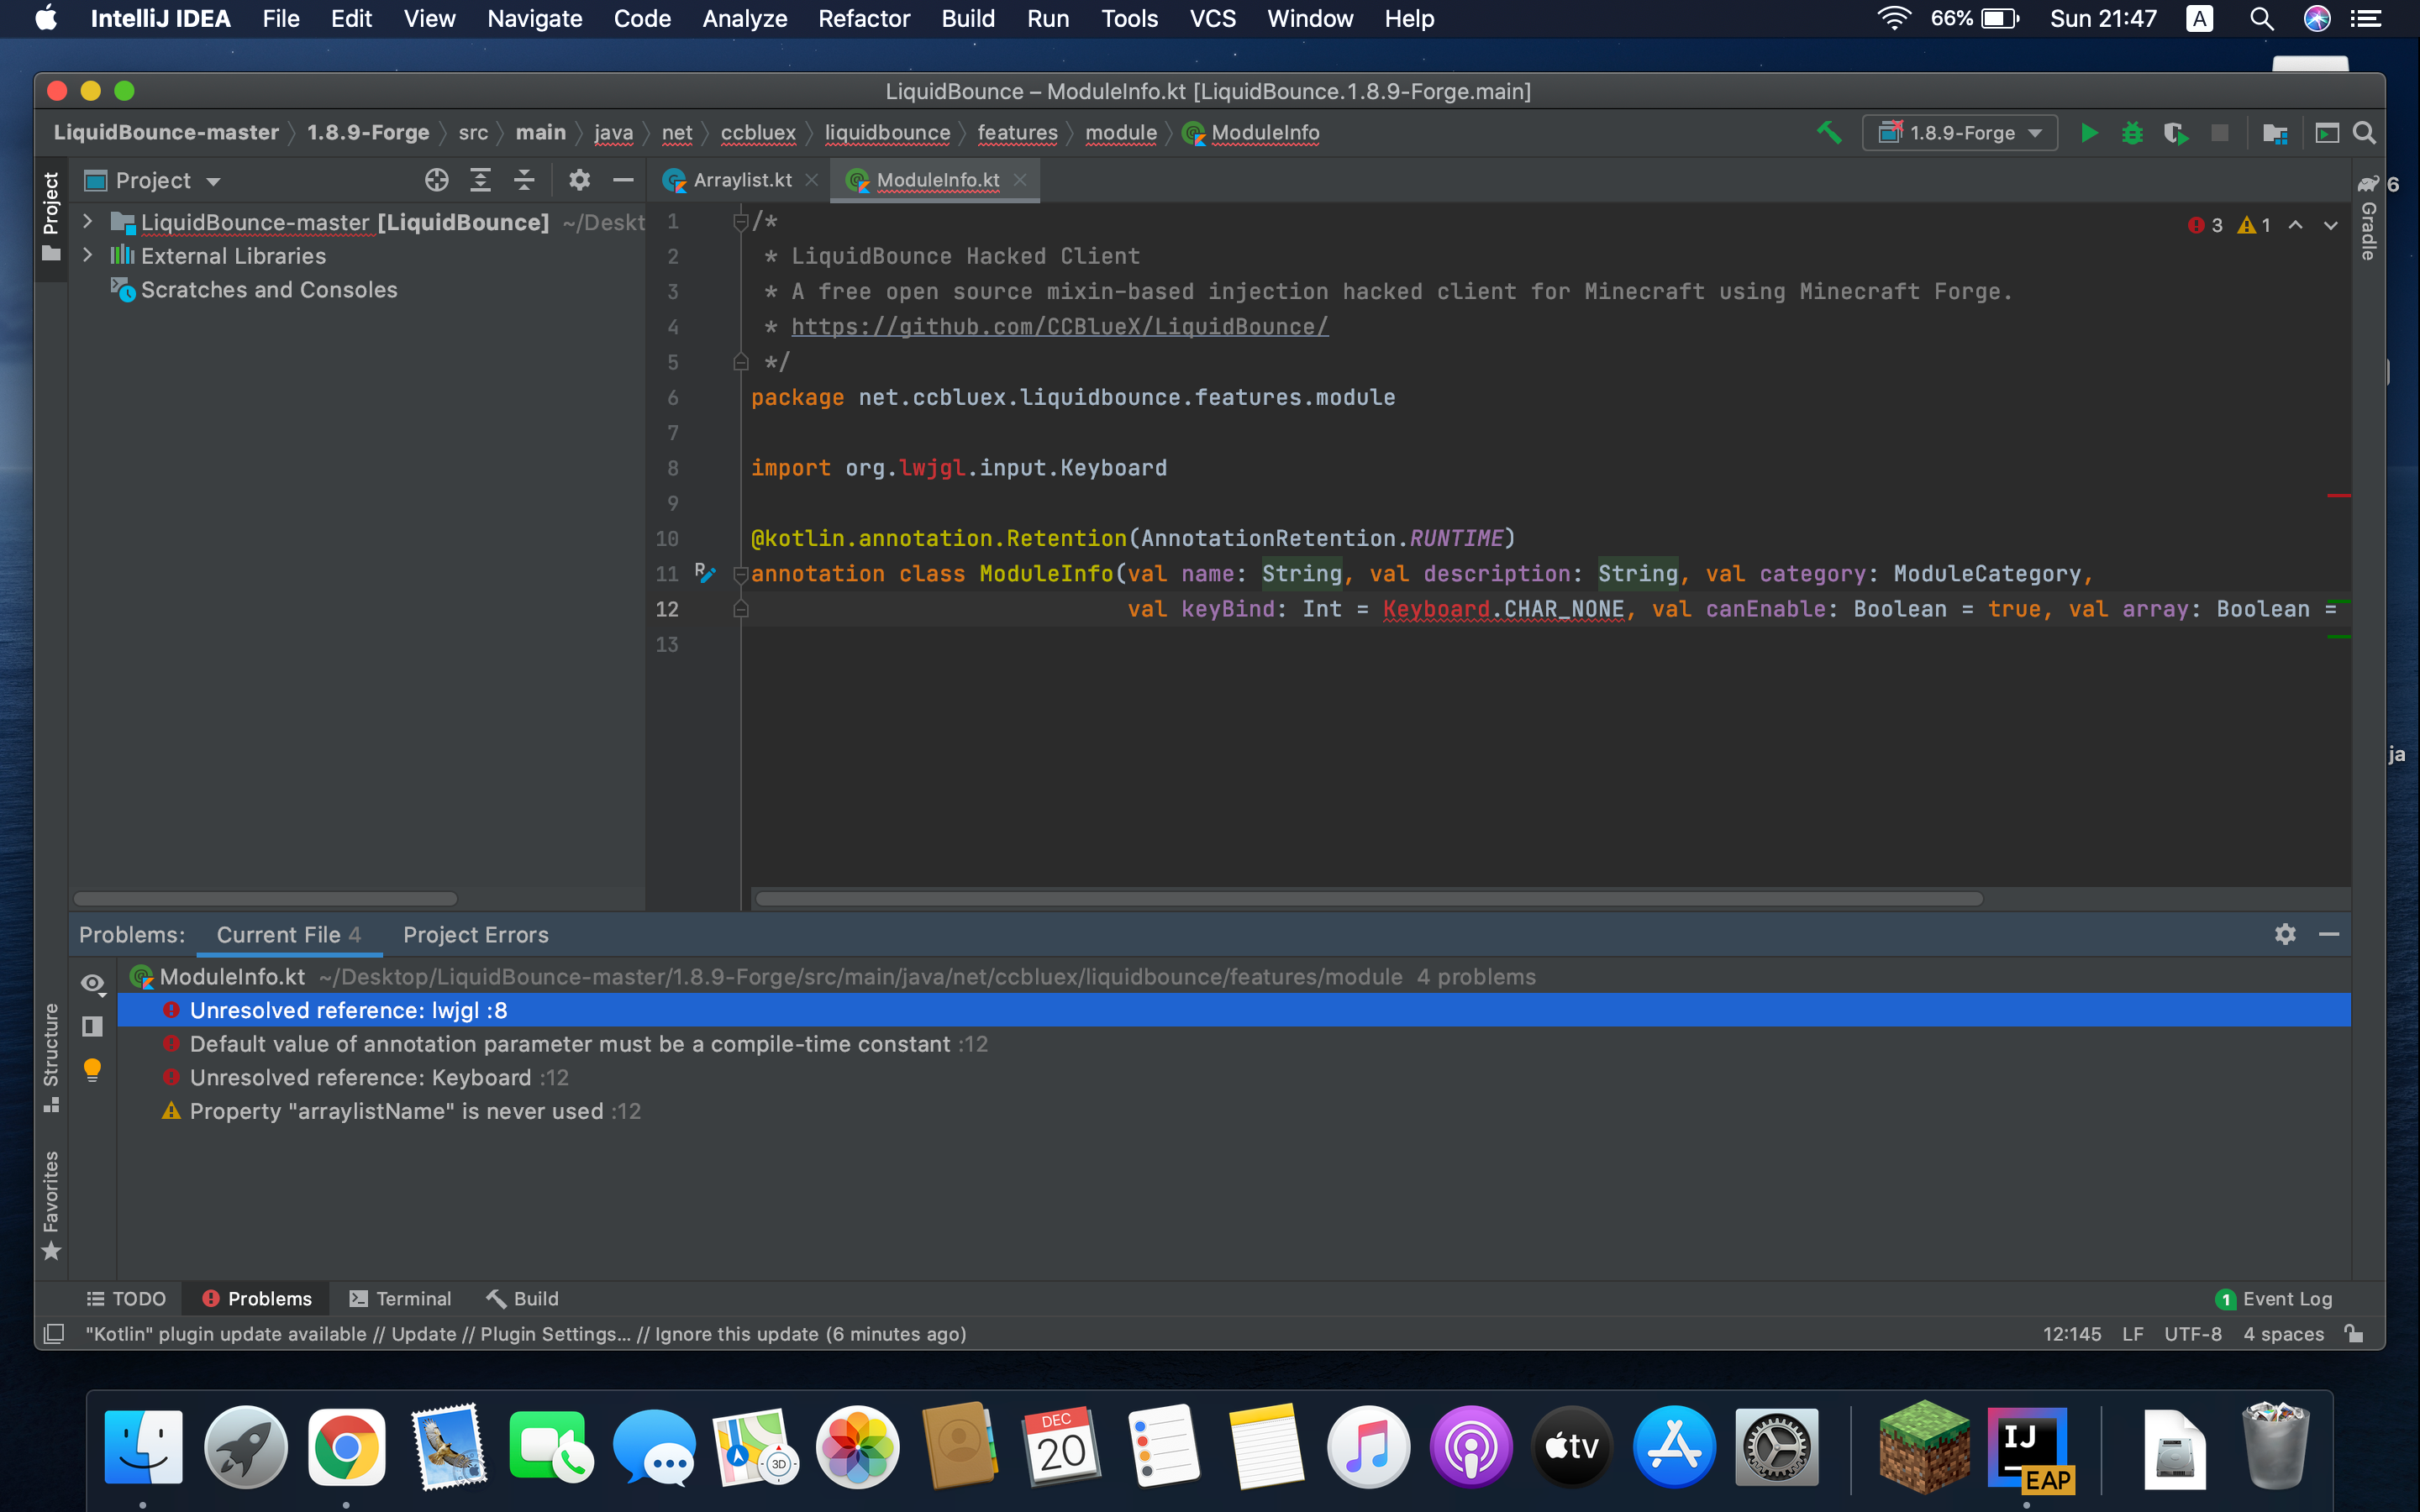Open the Refactor menu
2420x1512 pixels.
coord(863,19)
